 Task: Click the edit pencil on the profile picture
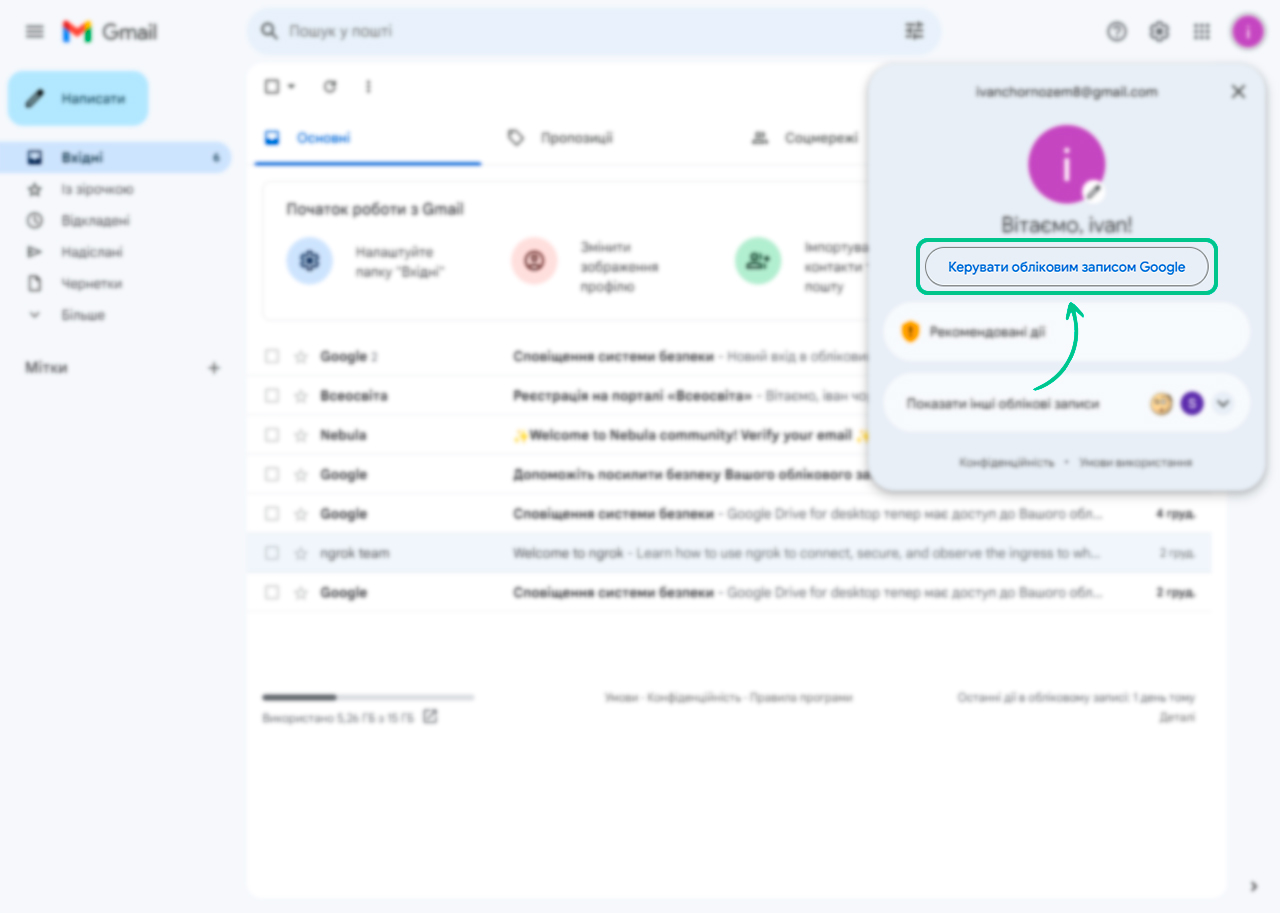click(x=1094, y=190)
